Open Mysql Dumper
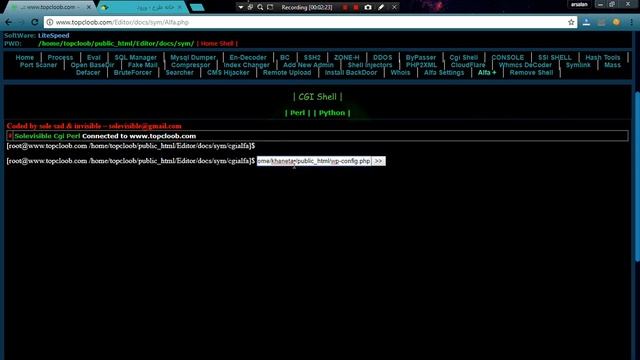This screenshot has width=640, height=360. coord(193,58)
